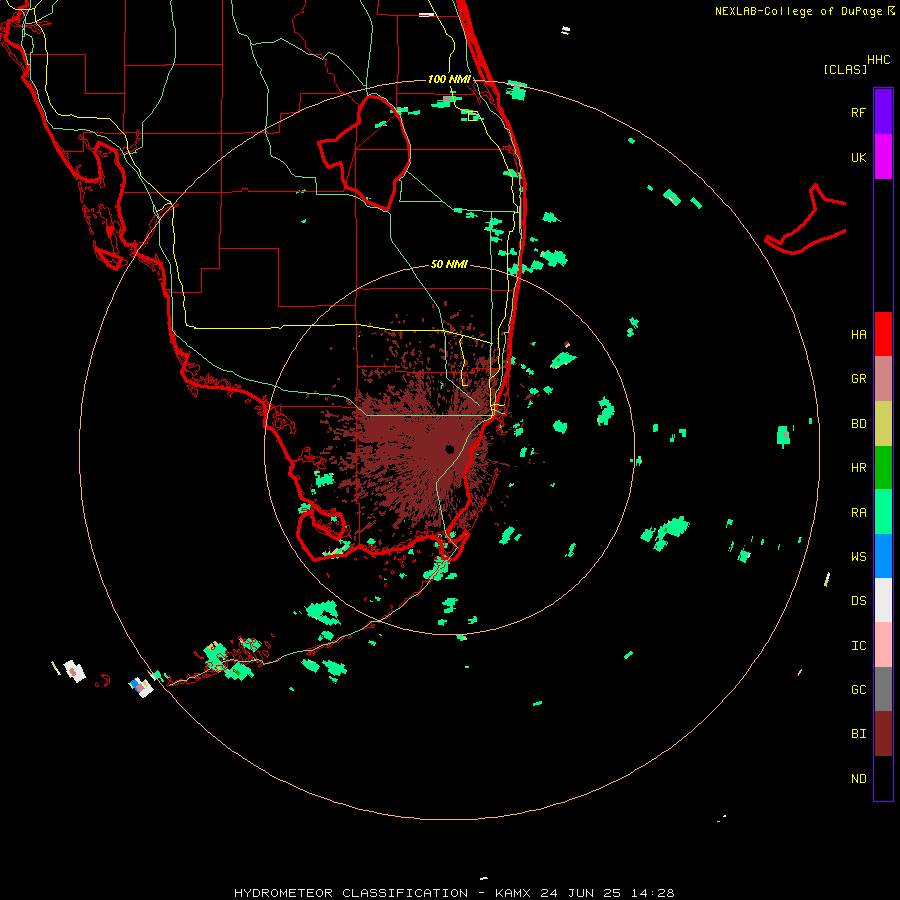
Task: Click the WS blue legend swatch
Action: tap(883, 556)
